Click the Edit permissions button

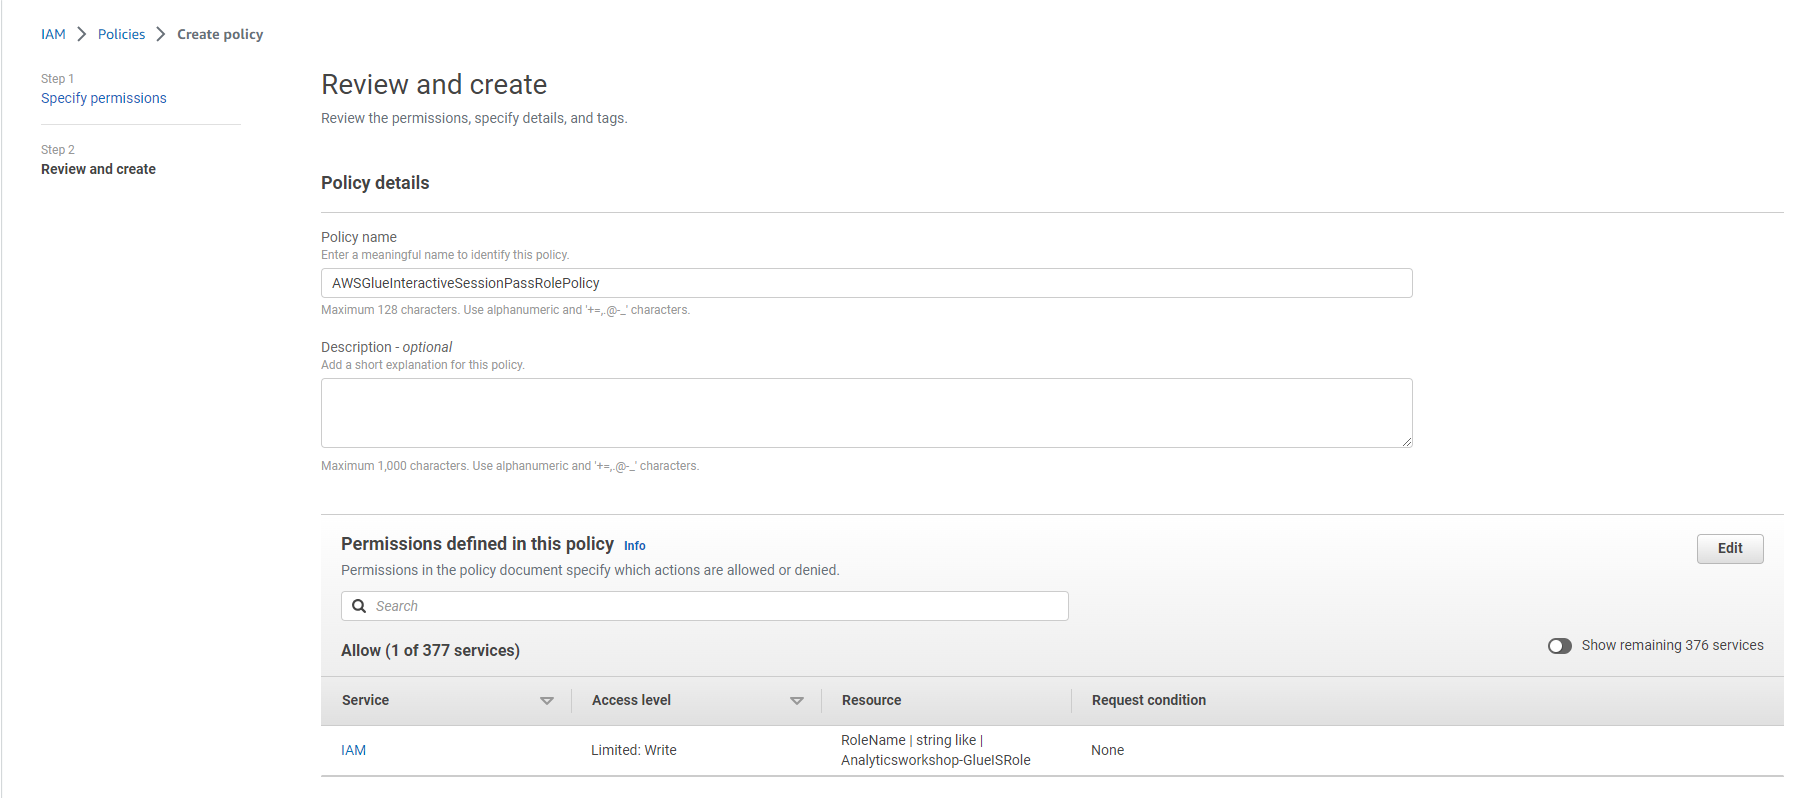coord(1729,548)
